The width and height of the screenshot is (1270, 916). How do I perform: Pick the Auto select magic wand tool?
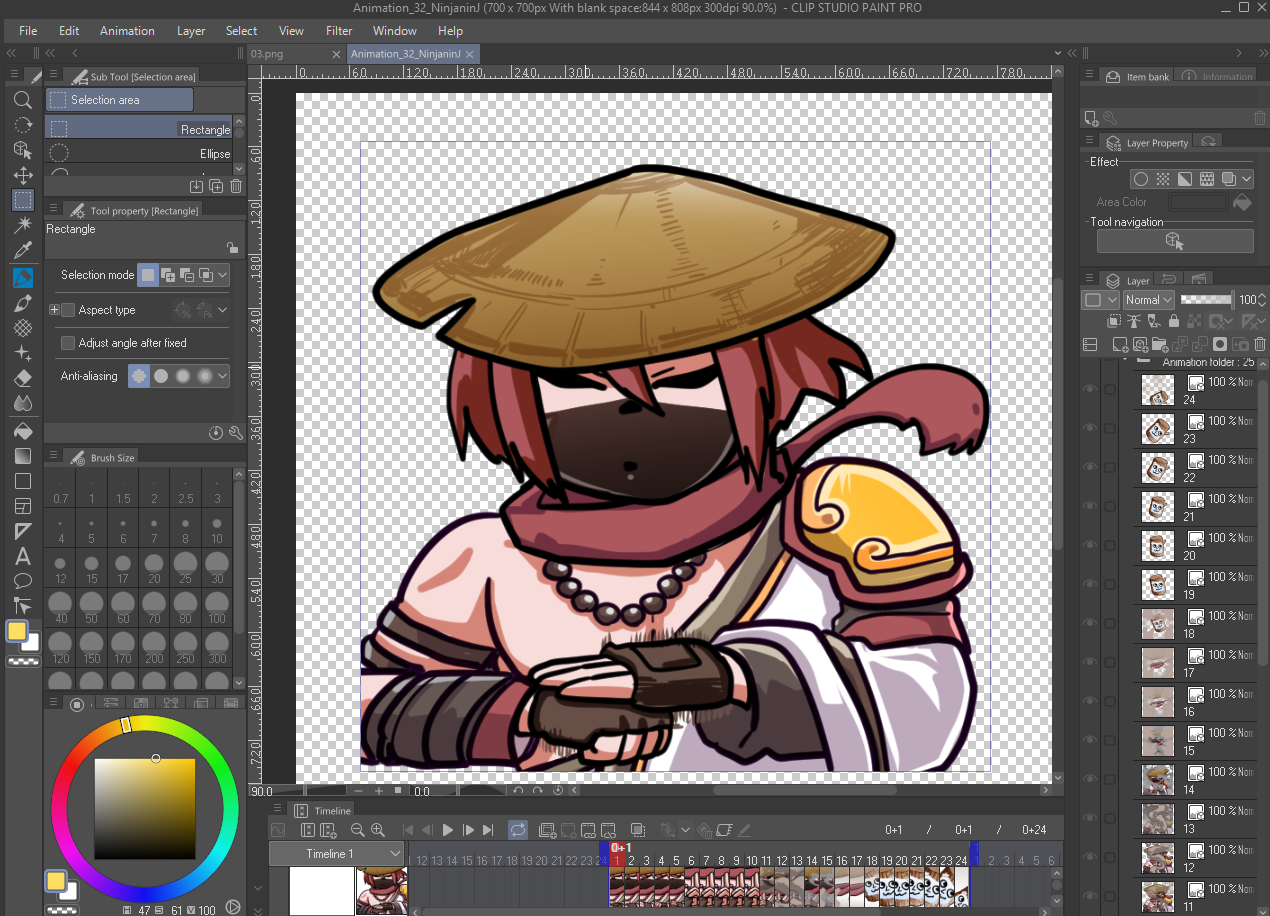coord(22,225)
